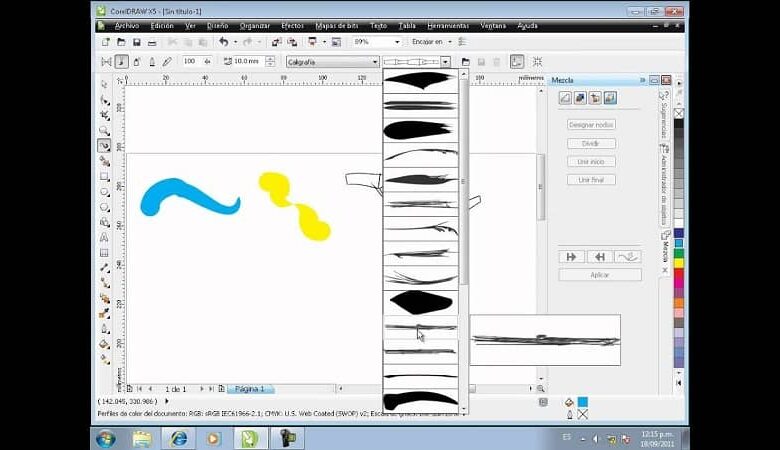This screenshot has width=780, height=450.
Task: Open a file using the folder toolbar icon
Action: 121,42
